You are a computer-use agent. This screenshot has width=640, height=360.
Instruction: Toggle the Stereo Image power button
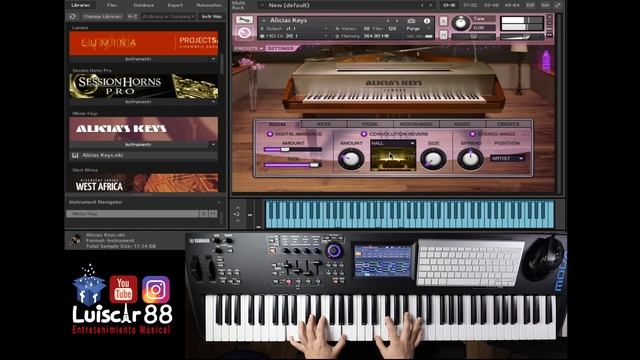472,134
